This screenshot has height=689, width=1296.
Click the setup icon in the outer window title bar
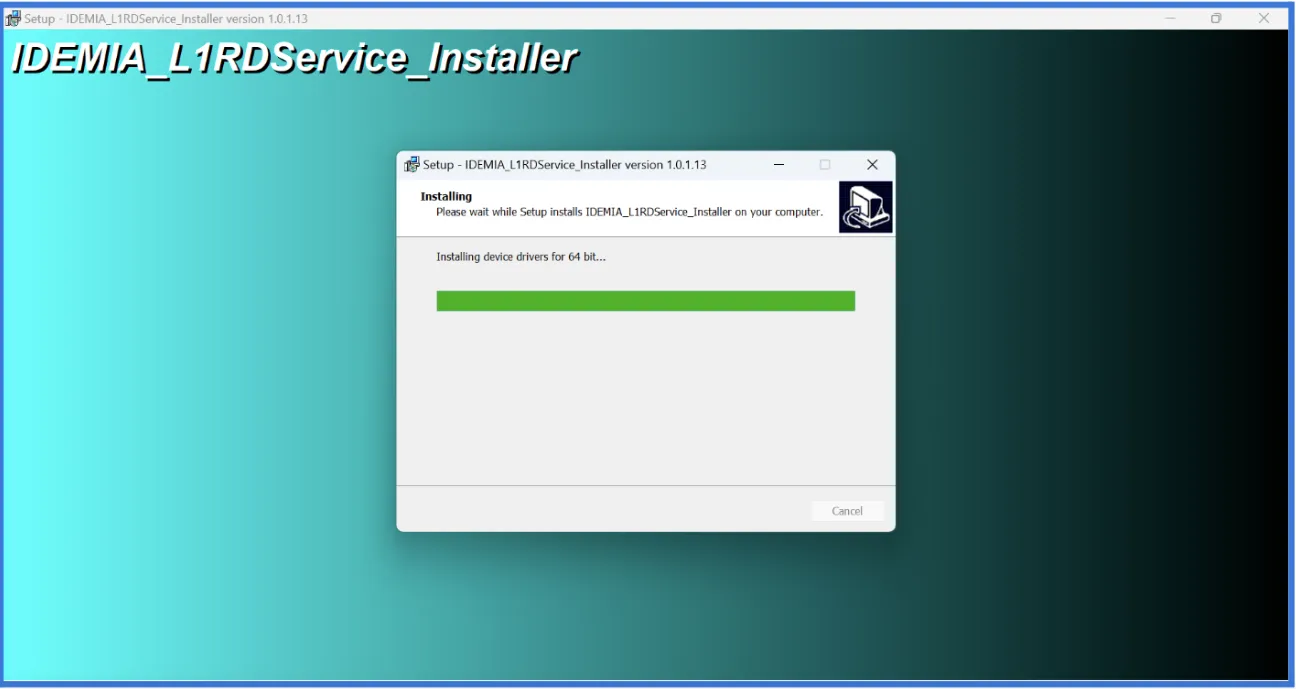point(14,18)
